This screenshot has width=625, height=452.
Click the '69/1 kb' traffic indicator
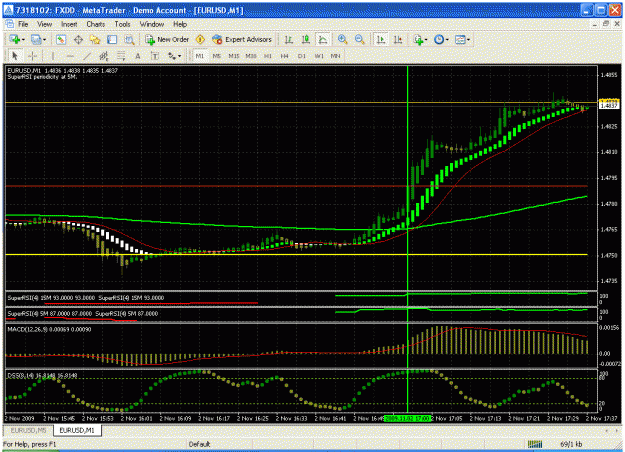coord(571,444)
